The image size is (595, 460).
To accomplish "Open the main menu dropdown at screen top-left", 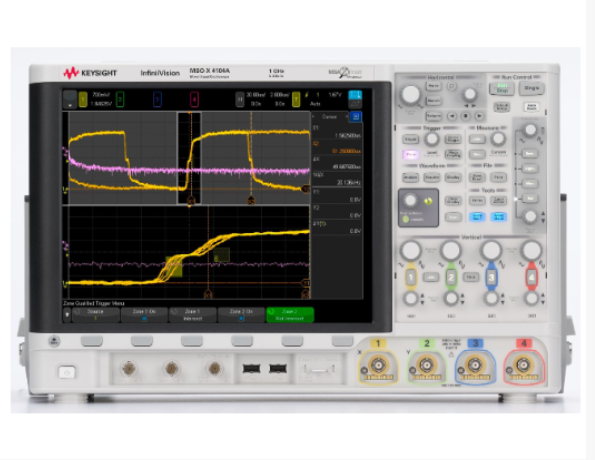I will pos(70,99).
